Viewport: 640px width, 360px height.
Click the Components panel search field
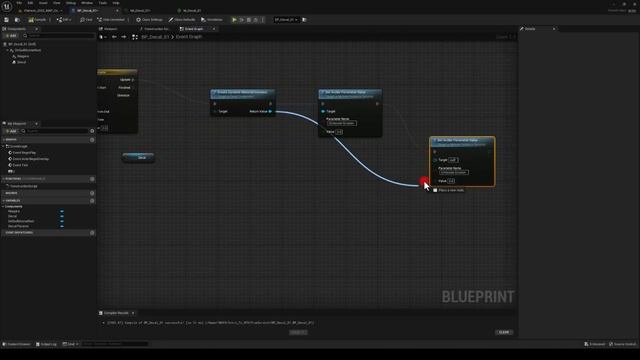point(58,36)
